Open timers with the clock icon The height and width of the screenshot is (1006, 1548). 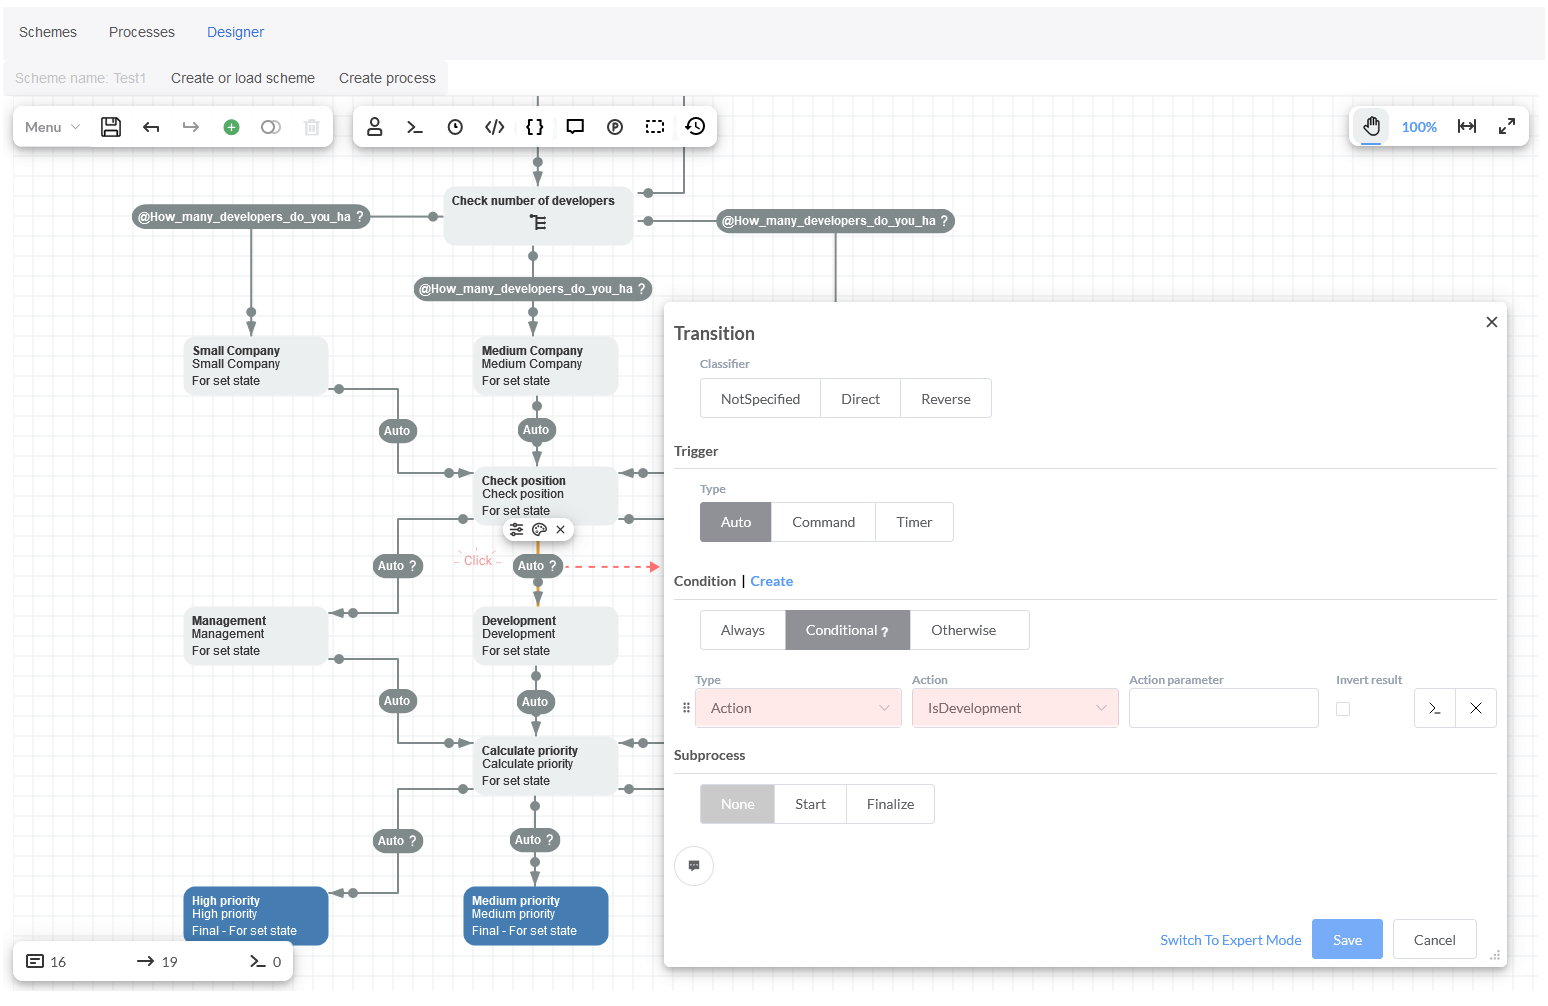tap(455, 127)
